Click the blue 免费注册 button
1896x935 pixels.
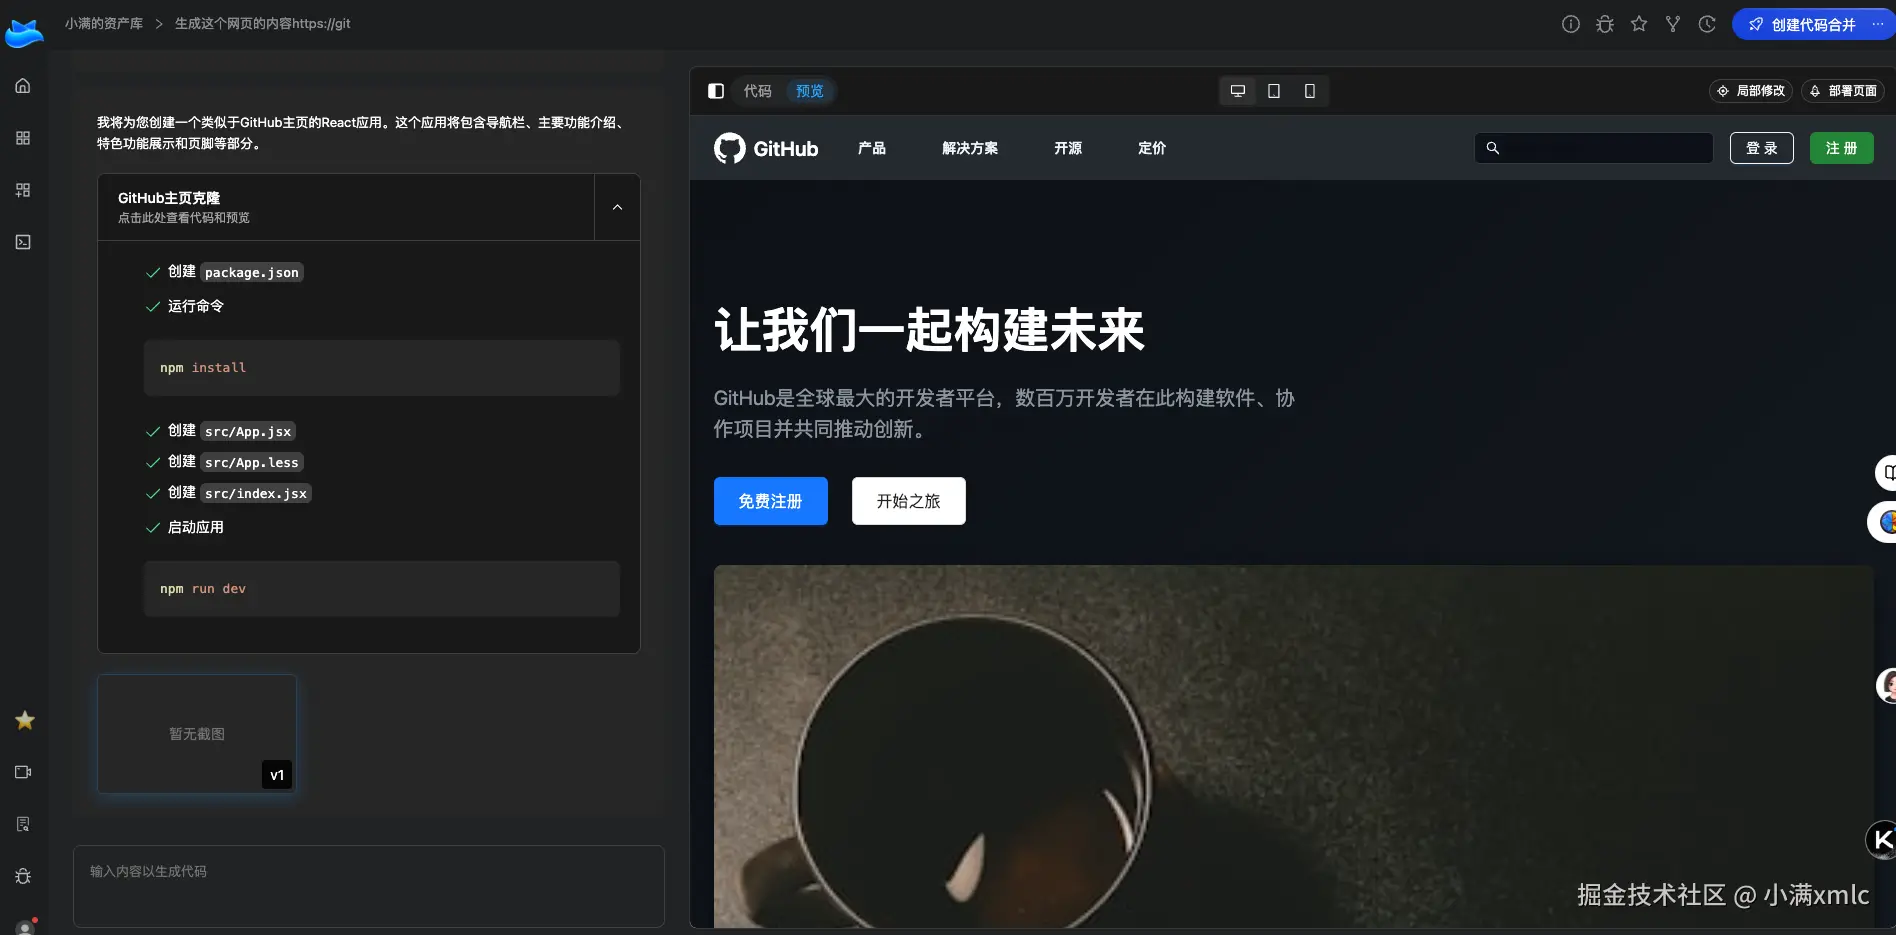point(771,501)
